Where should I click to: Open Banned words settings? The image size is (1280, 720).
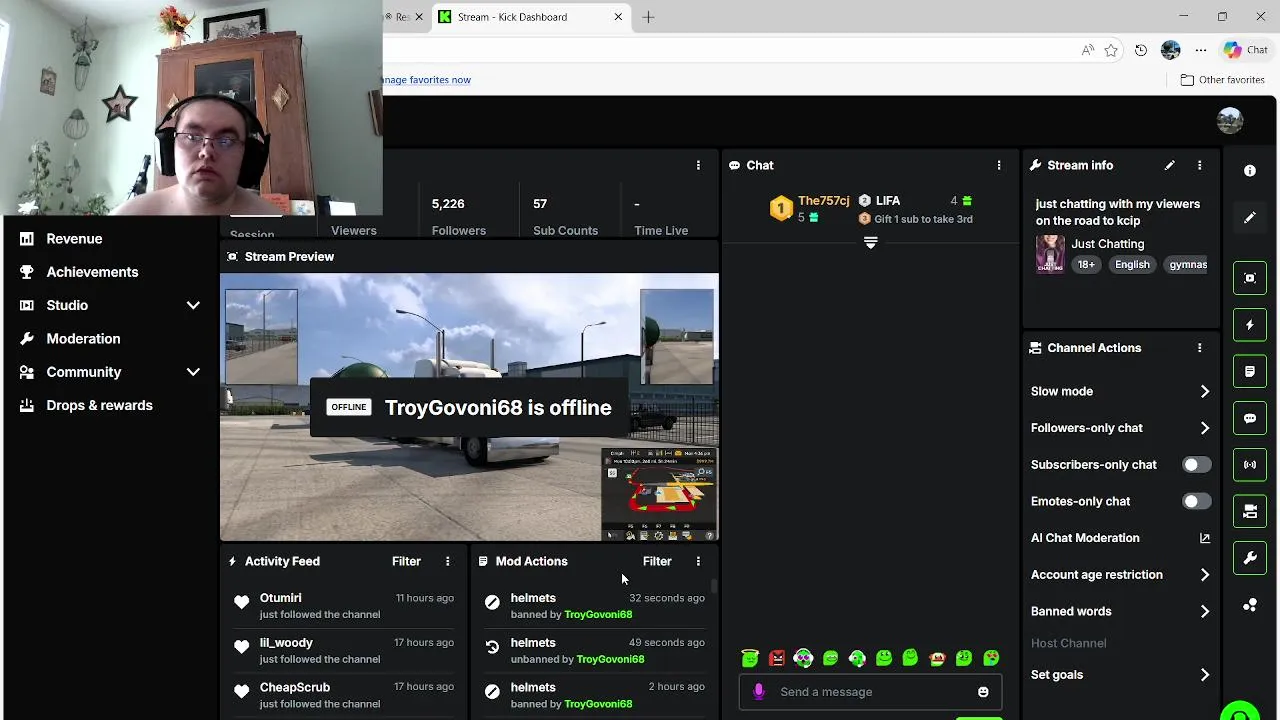tap(1120, 612)
